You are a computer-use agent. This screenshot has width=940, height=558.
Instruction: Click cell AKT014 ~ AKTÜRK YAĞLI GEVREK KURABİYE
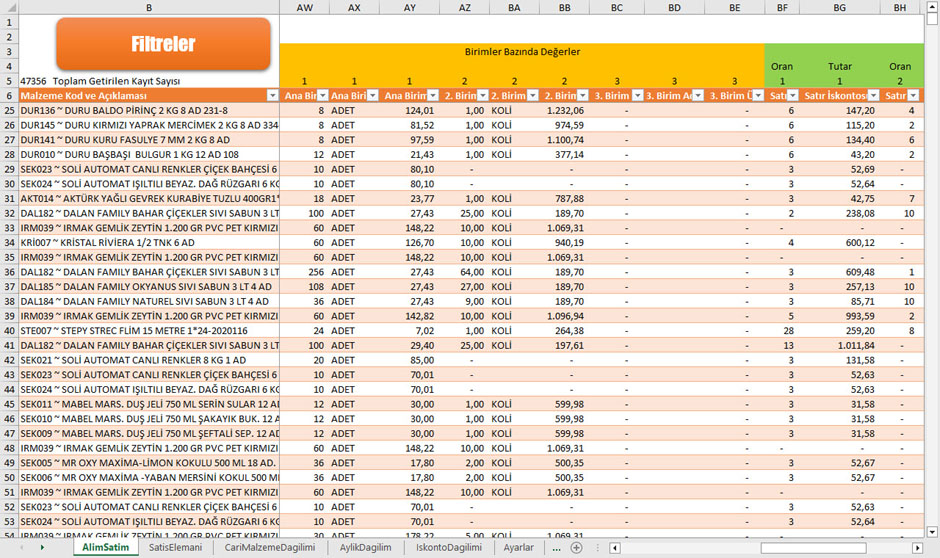pos(149,198)
